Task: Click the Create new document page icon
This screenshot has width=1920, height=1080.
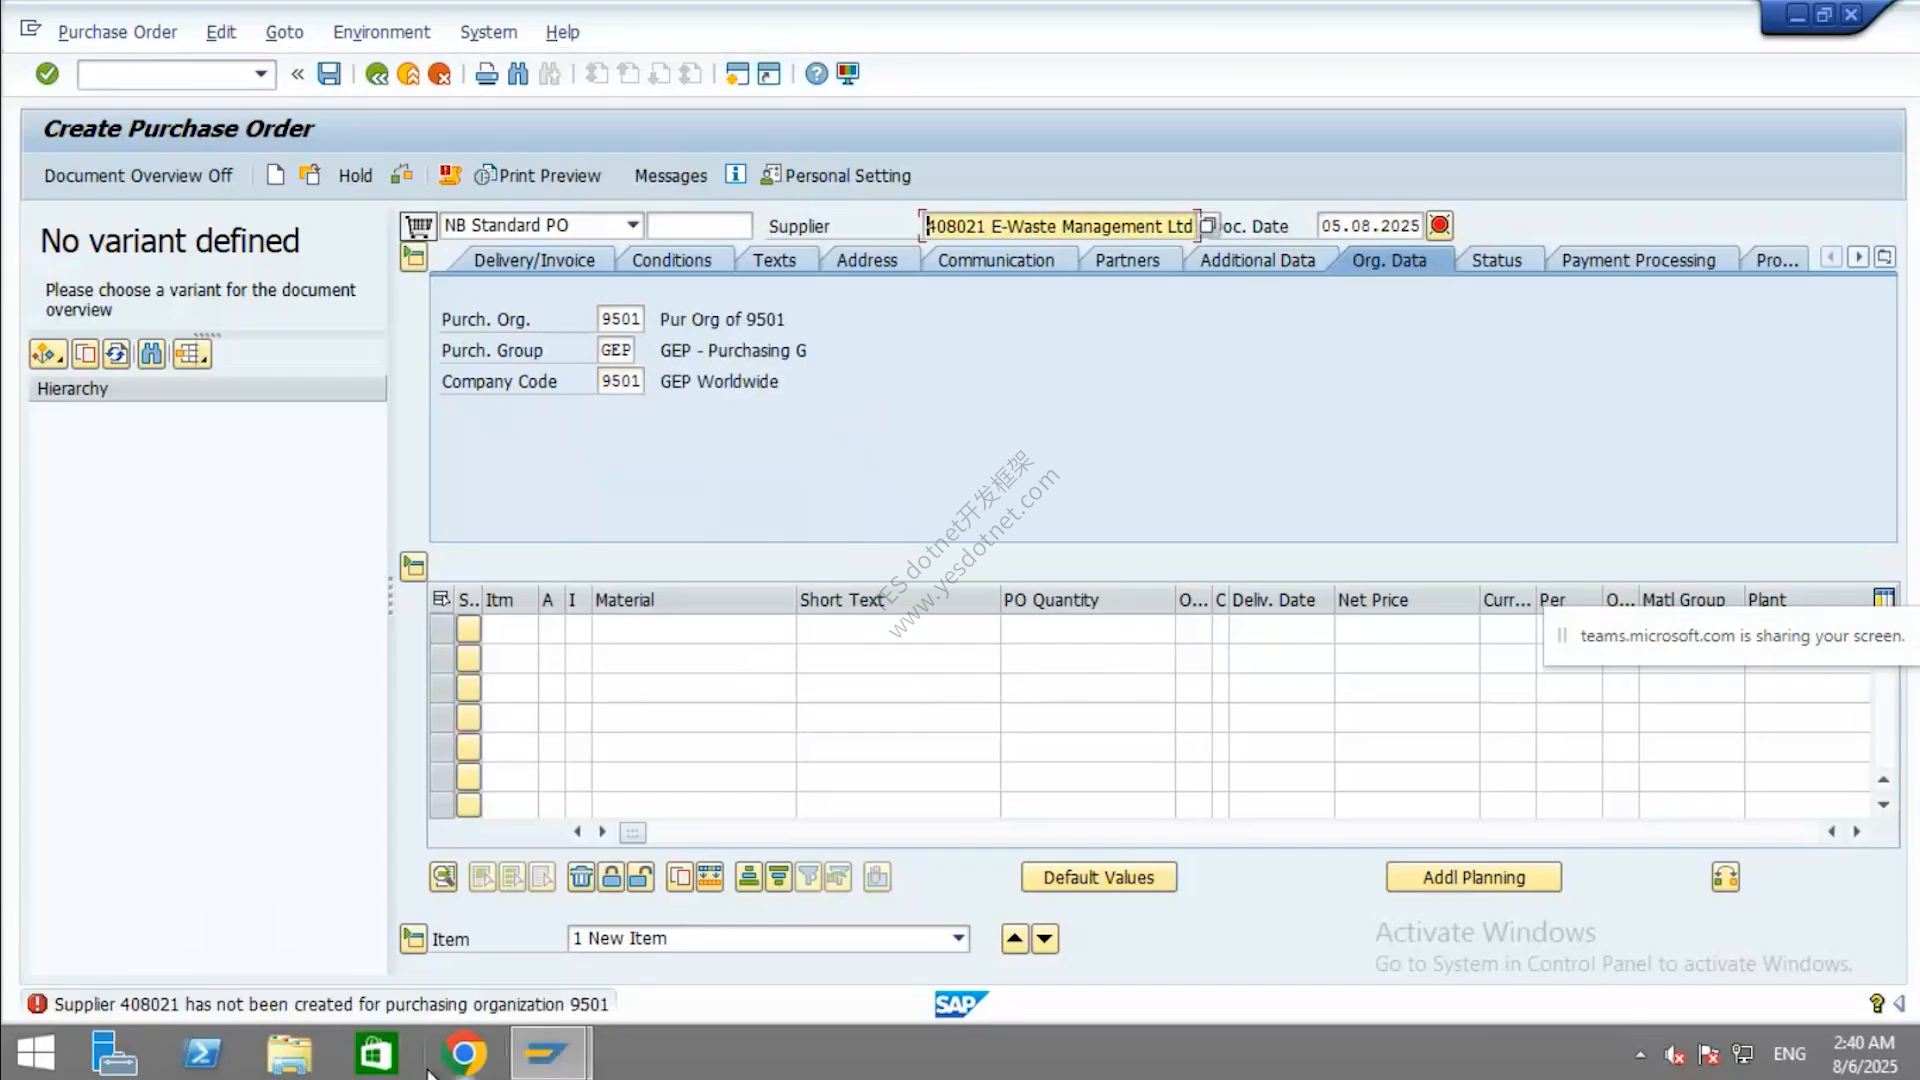Action: point(275,175)
